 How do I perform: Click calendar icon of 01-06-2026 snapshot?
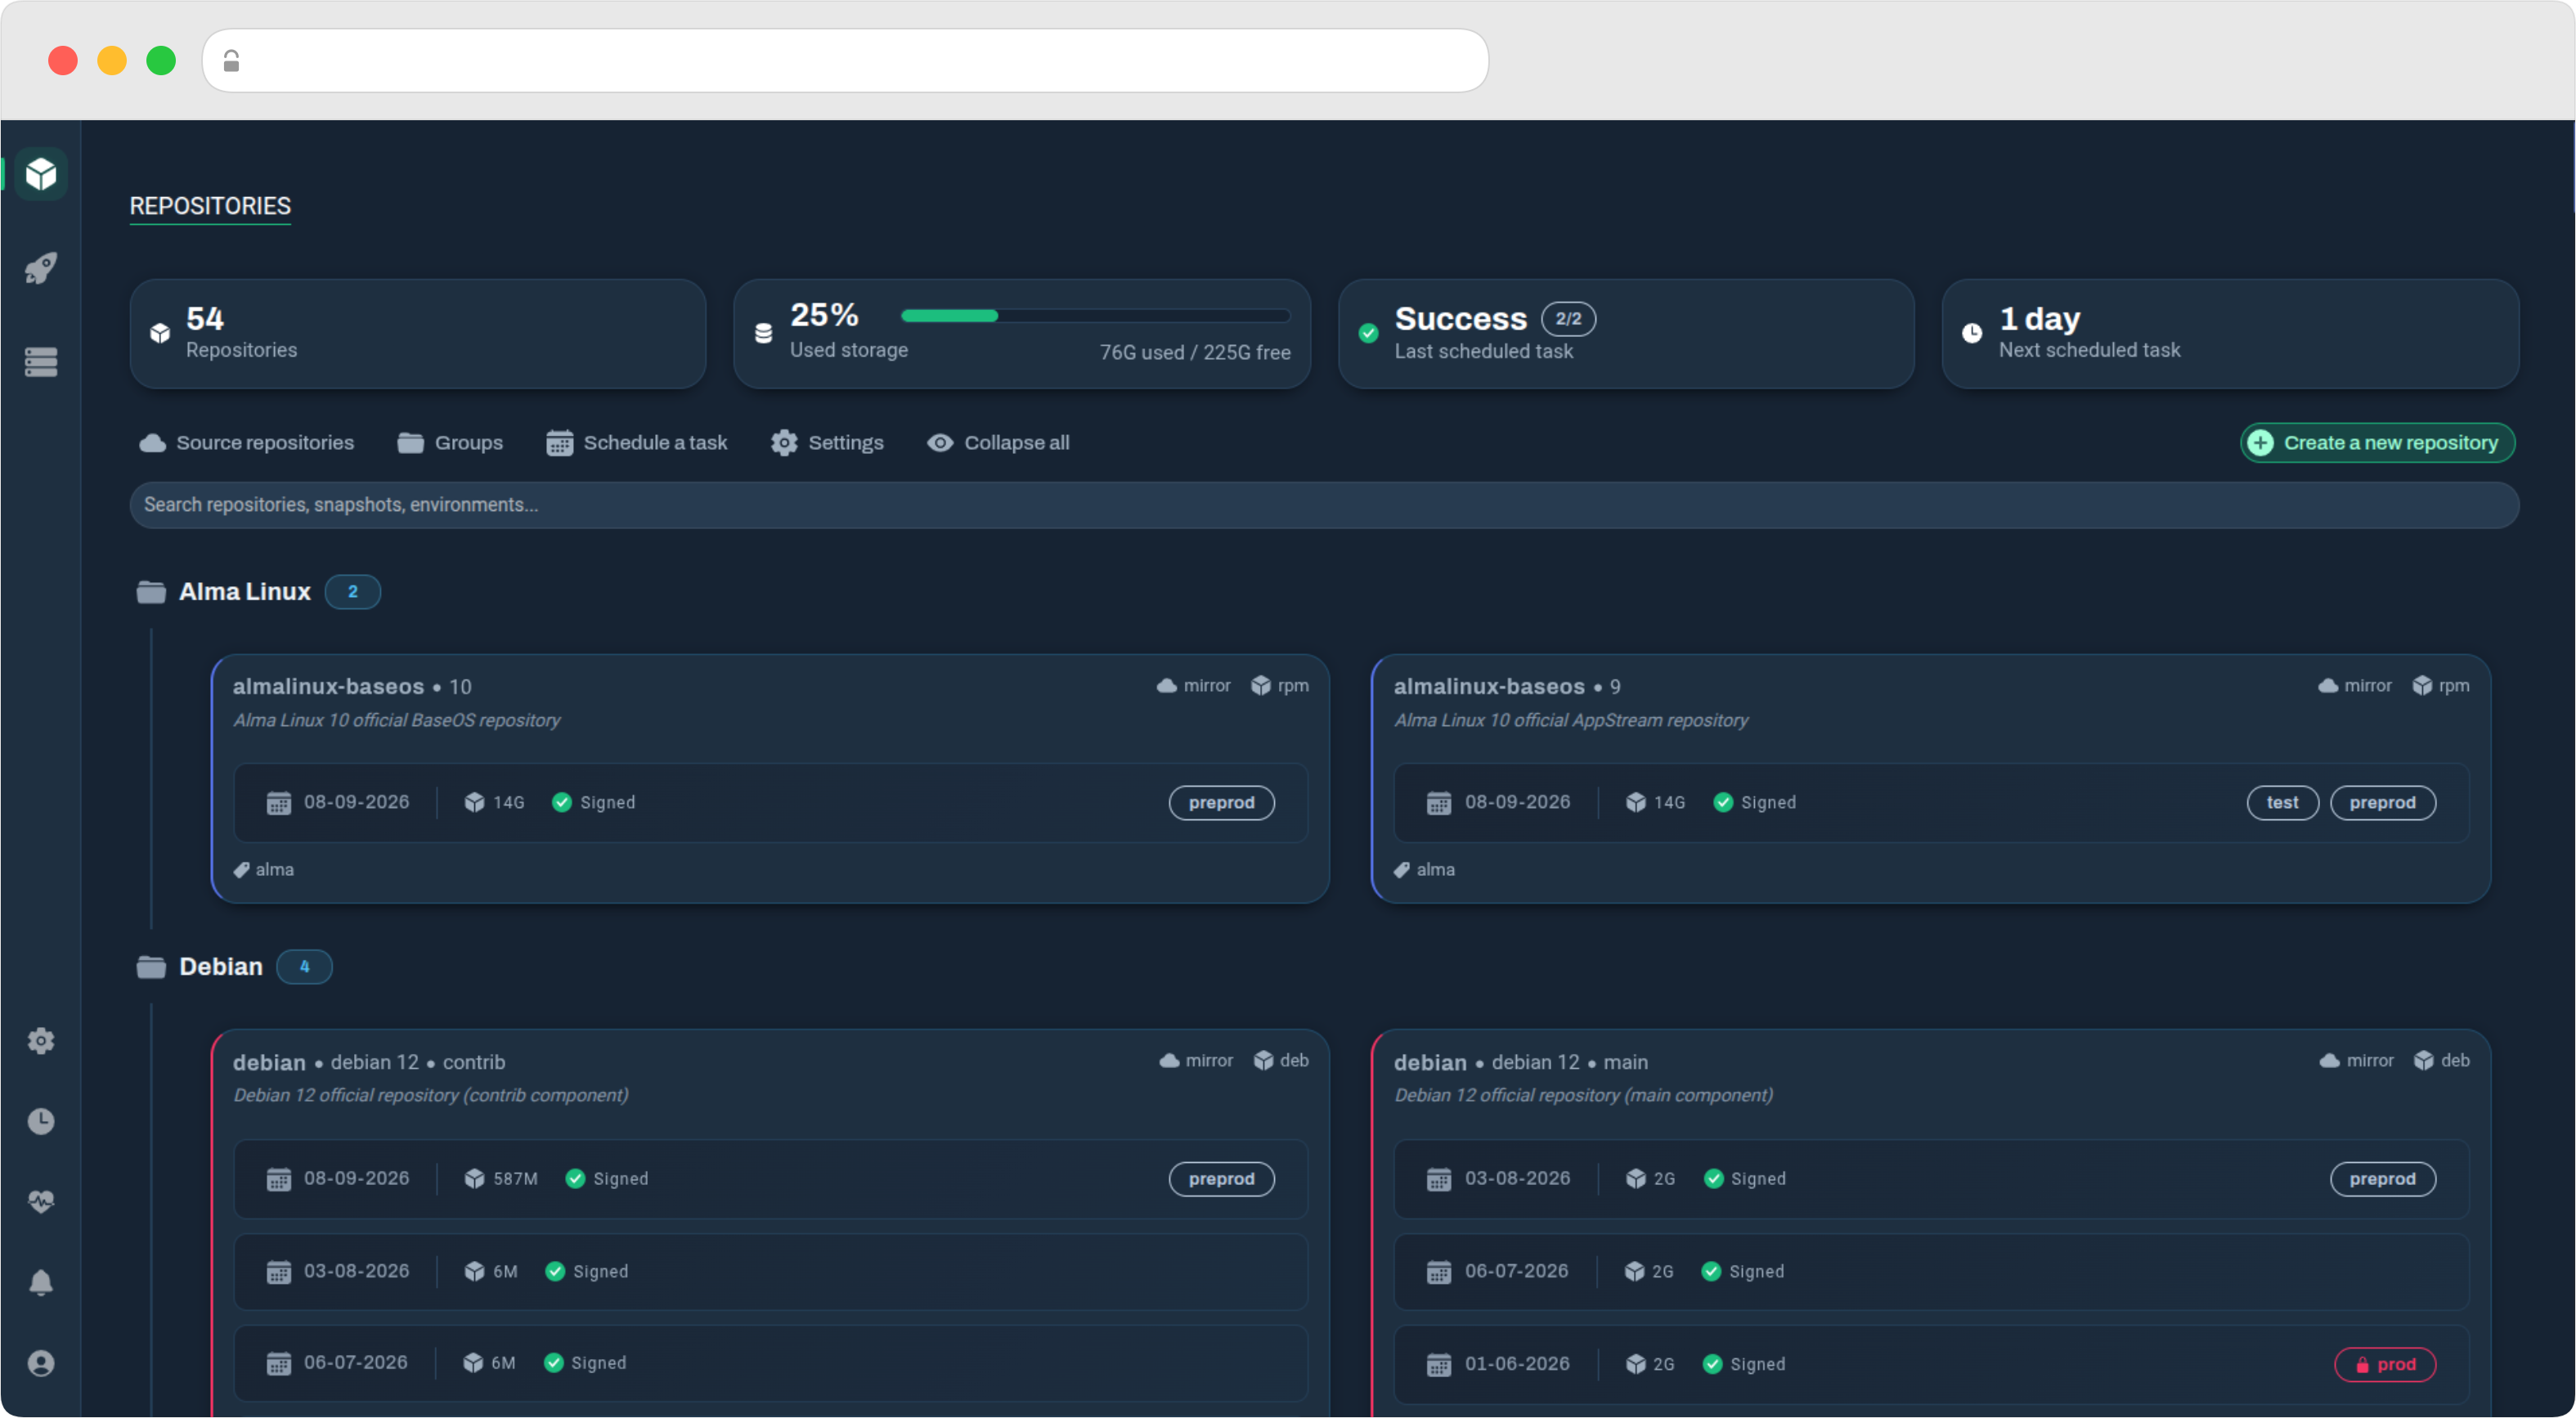tap(1439, 1365)
